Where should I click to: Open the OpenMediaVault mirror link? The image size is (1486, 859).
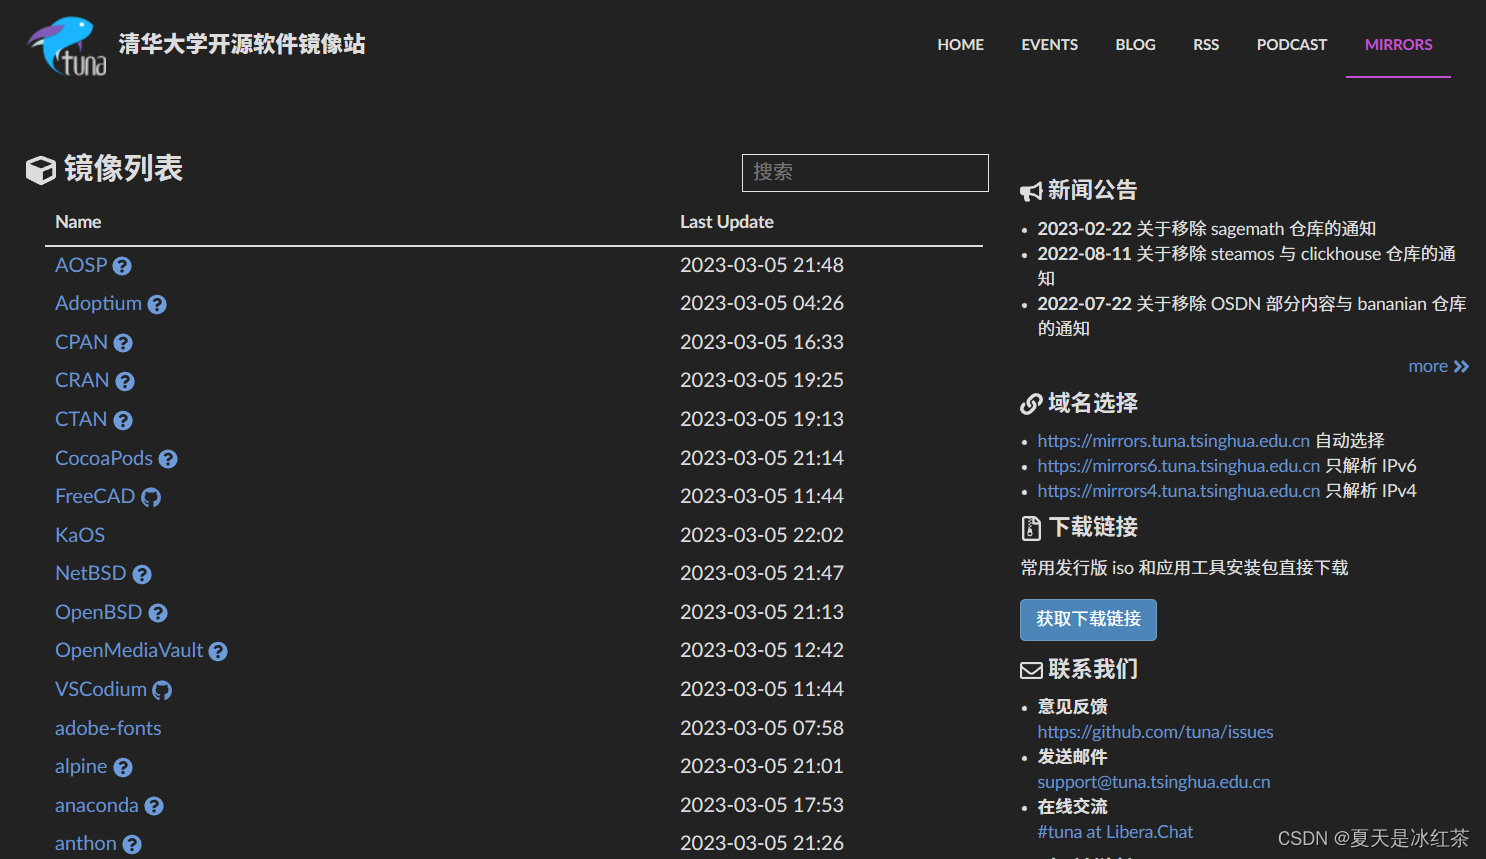pyautogui.click(x=129, y=650)
